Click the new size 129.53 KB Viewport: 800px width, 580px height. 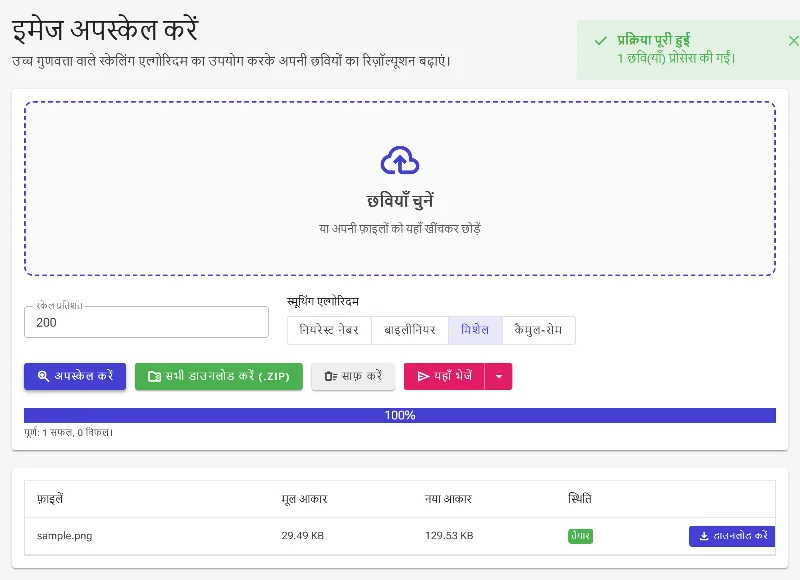point(449,536)
